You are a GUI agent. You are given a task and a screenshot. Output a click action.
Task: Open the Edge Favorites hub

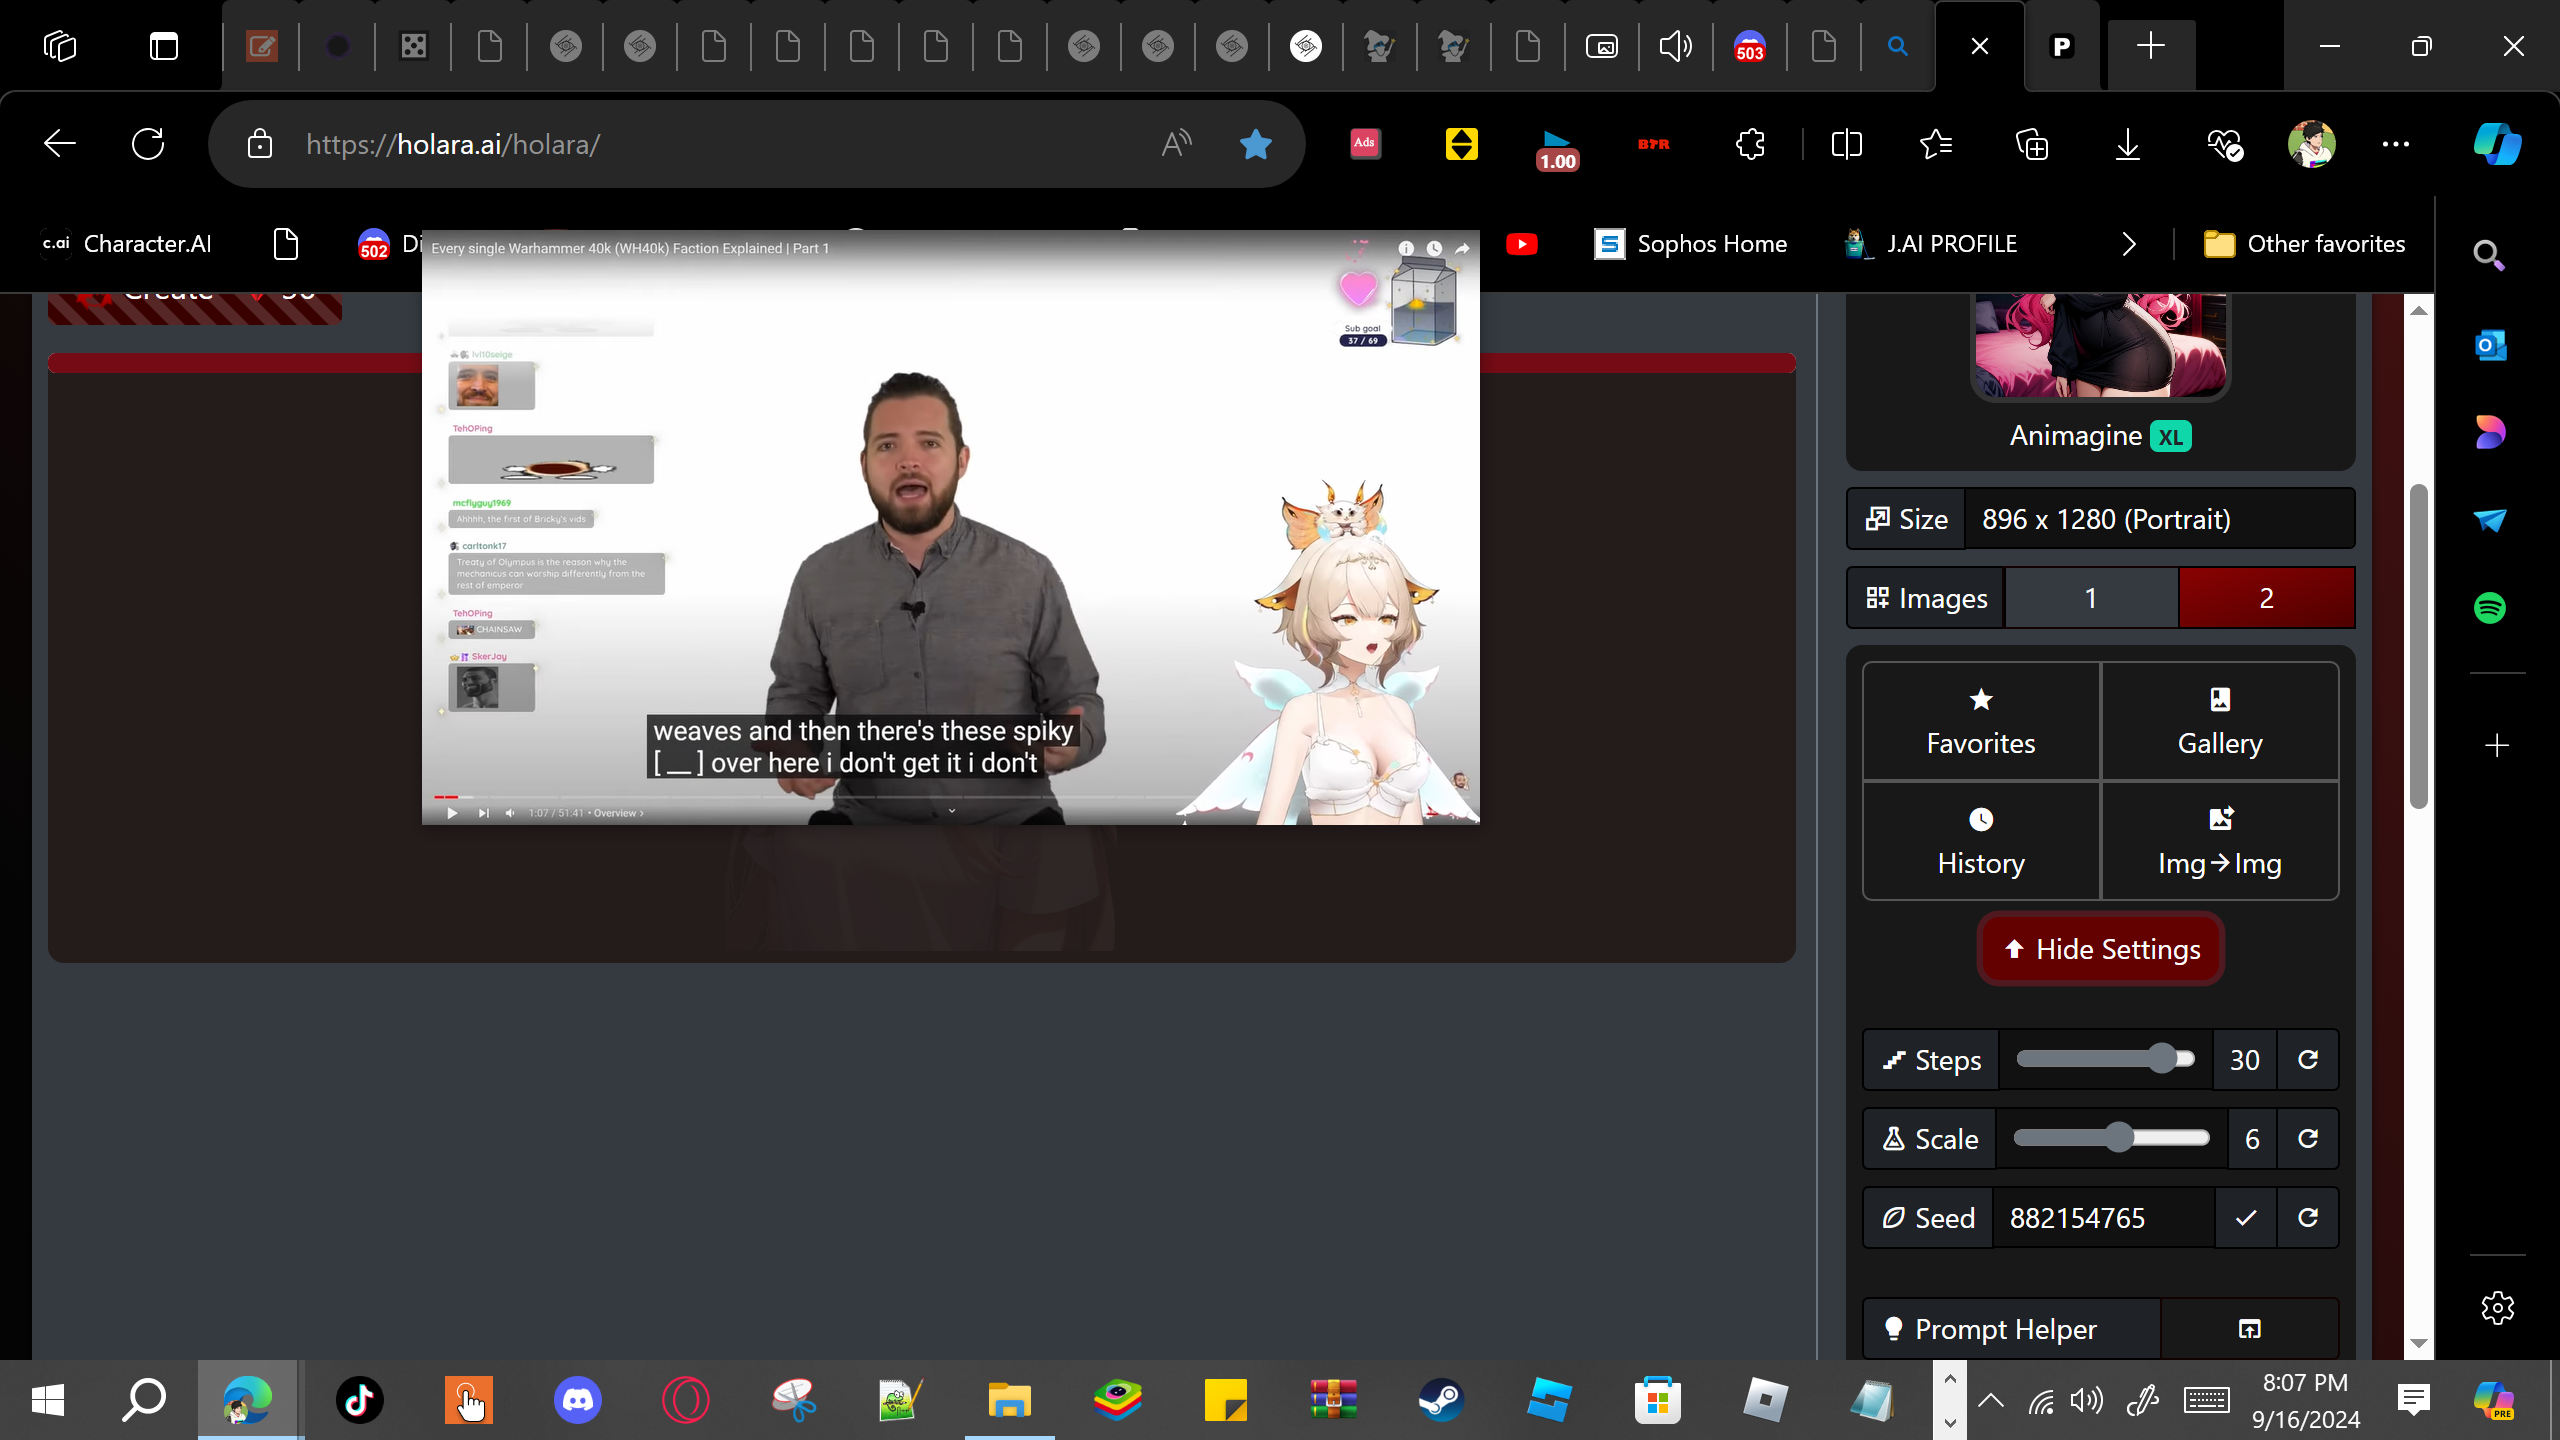(1936, 144)
